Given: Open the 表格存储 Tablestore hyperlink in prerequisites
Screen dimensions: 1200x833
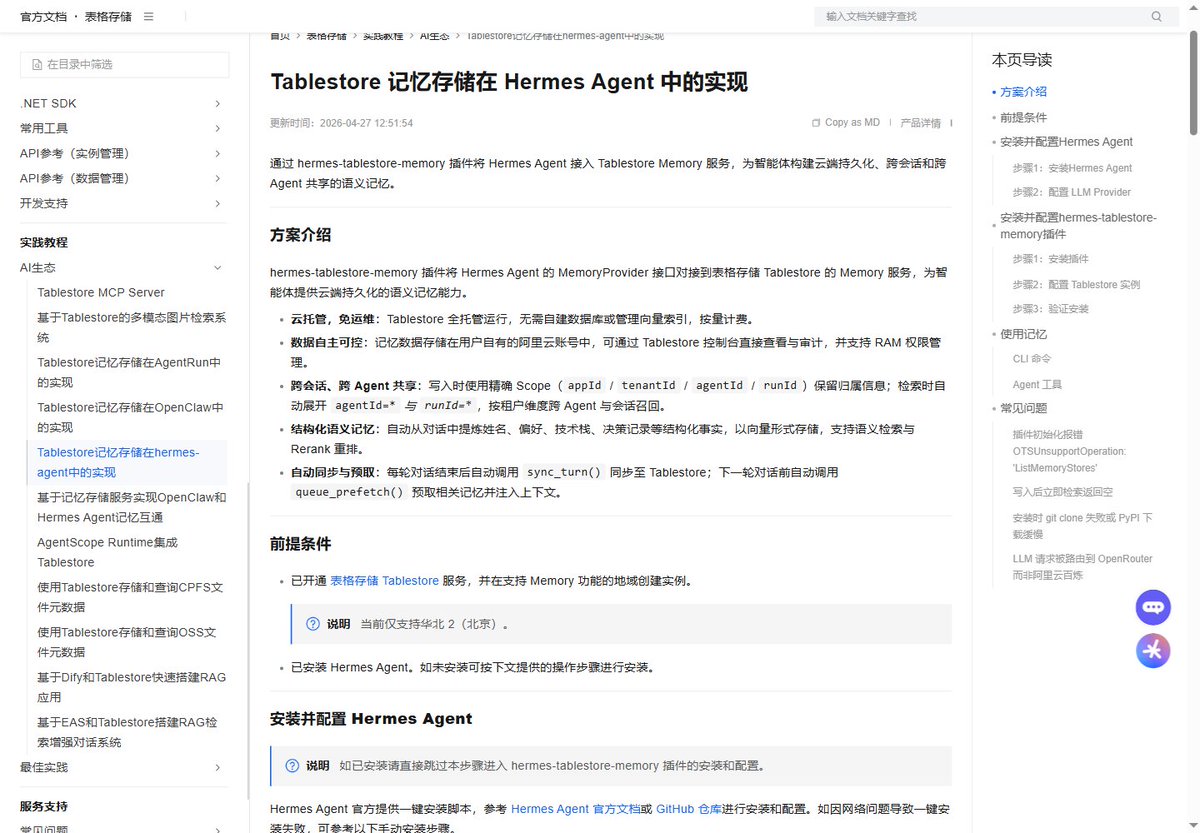Looking at the screenshot, I should click(x=385, y=581).
